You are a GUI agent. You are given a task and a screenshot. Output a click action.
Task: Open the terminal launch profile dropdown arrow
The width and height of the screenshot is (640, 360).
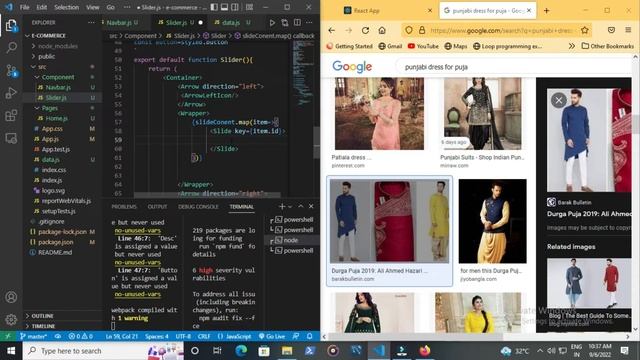(290, 207)
